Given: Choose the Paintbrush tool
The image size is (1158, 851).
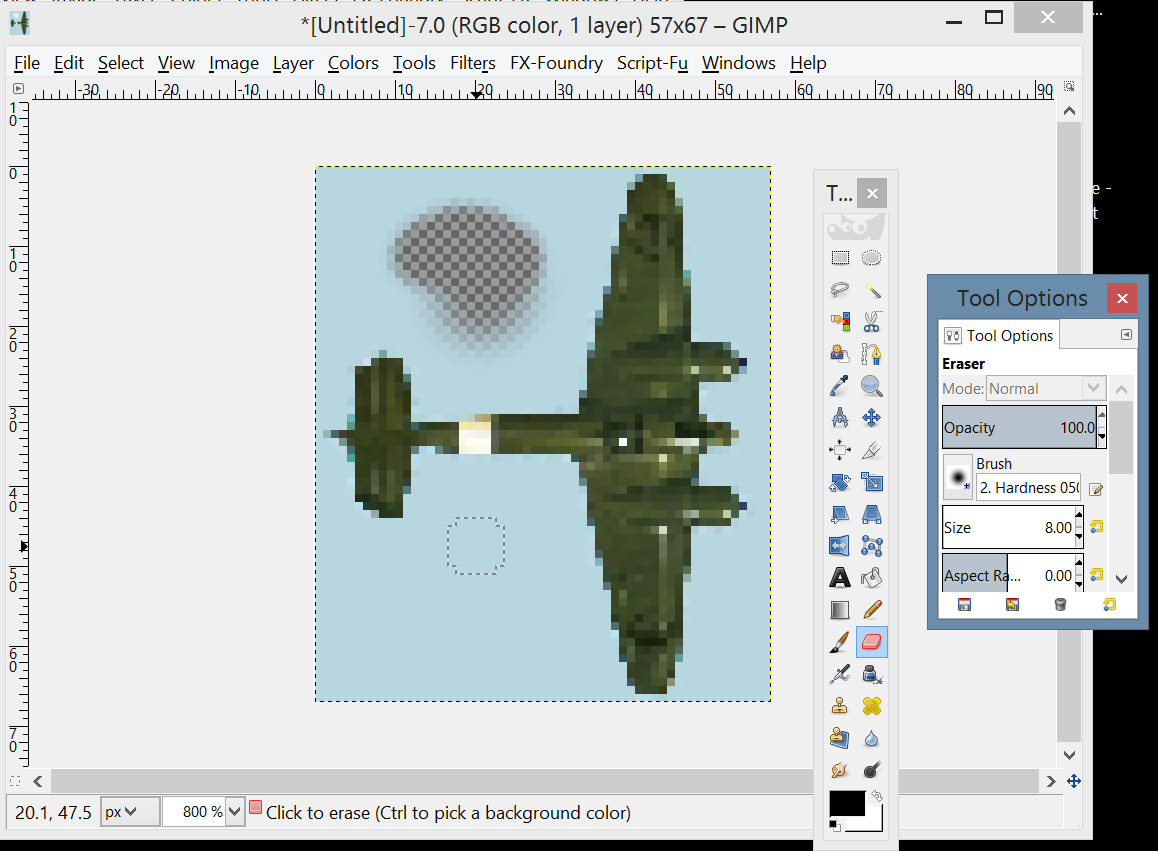Looking at the screenshot, I should (x=840, y=642).
